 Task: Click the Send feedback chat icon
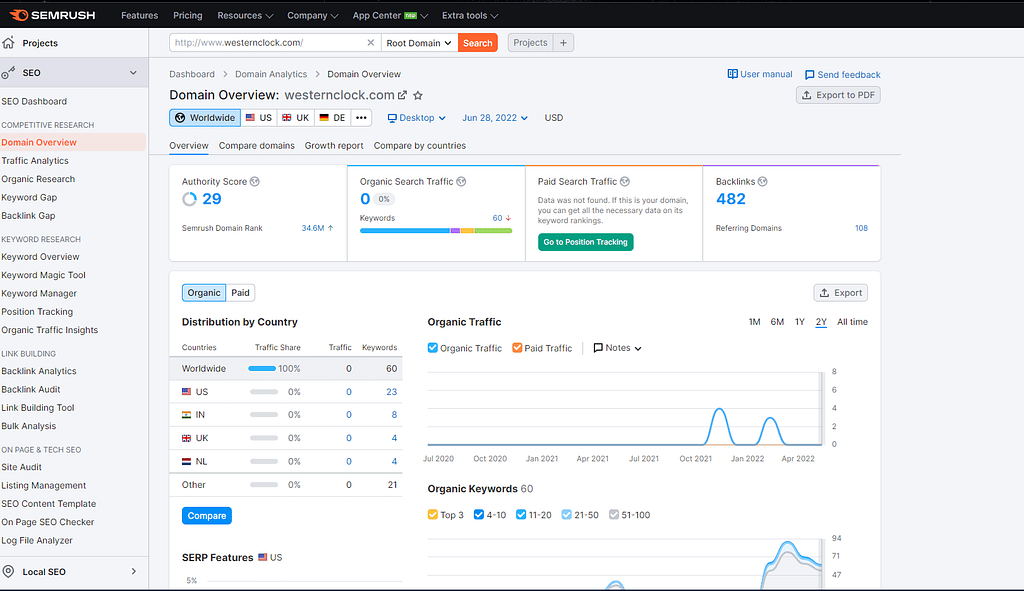[x=809, y=74]
